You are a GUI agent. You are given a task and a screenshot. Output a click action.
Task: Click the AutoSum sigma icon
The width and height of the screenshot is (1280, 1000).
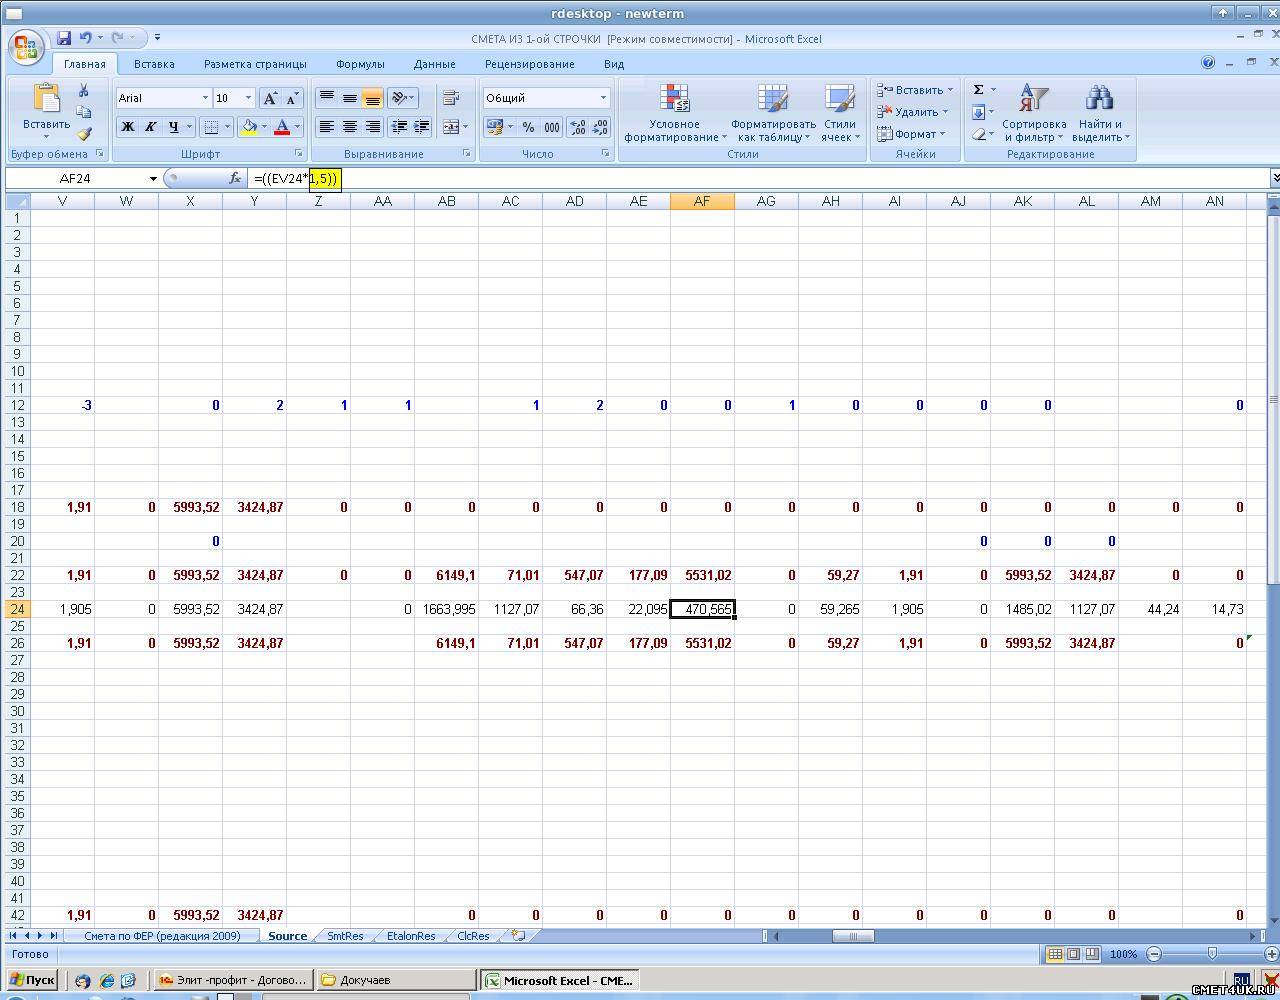point(979,90)
